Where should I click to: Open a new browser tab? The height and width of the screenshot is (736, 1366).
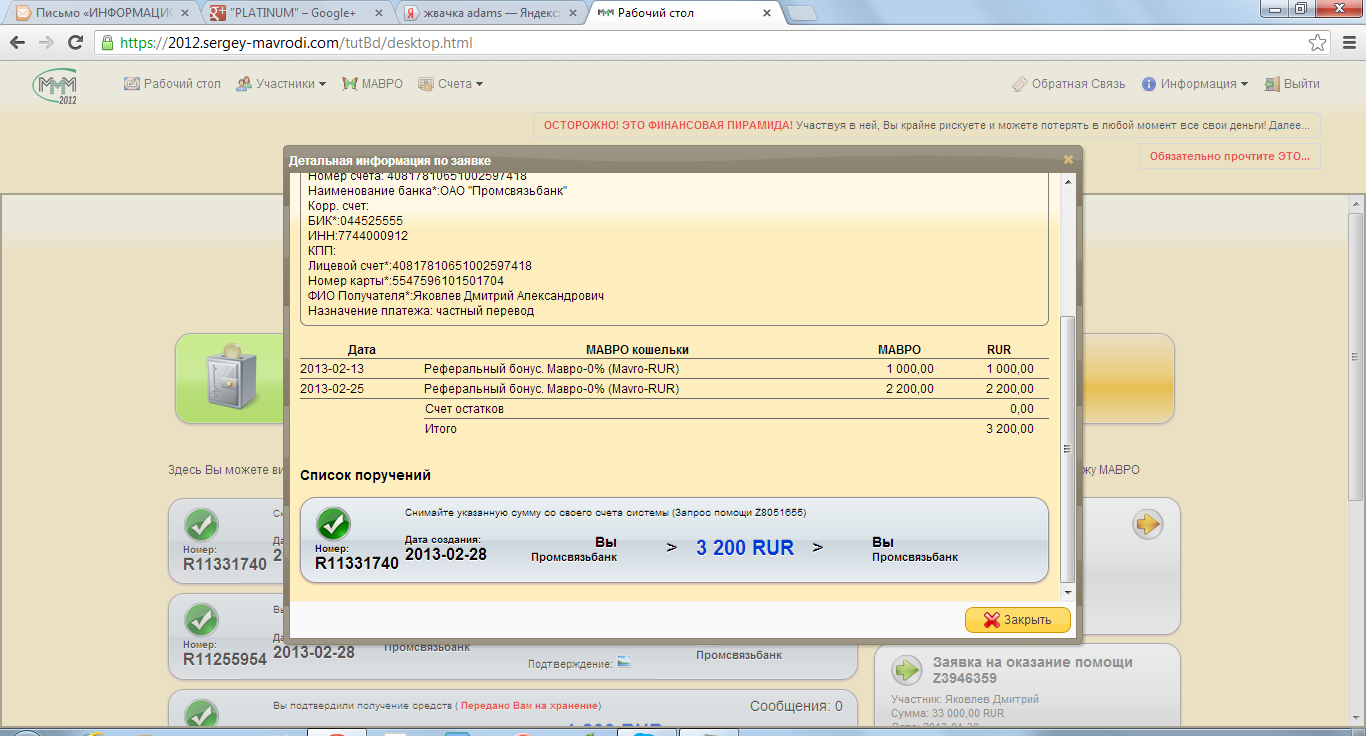click(x=802, y=13)
